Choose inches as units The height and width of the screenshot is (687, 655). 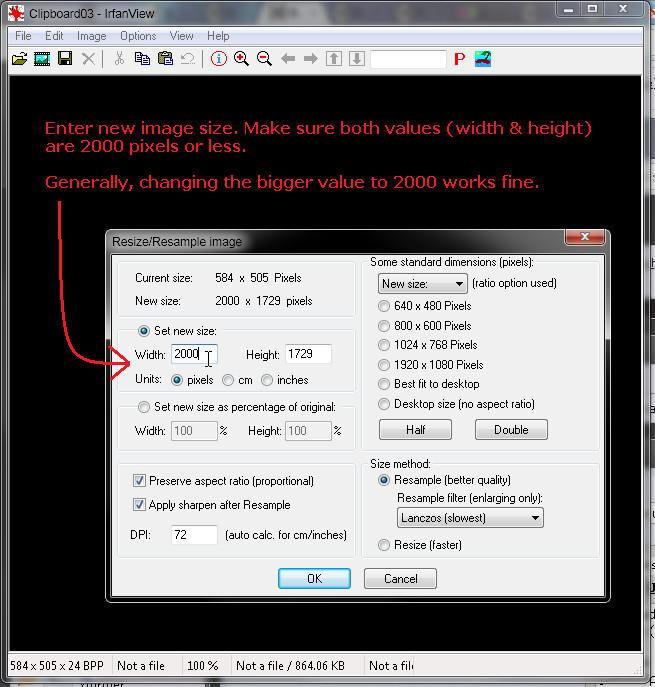[267, 380]
